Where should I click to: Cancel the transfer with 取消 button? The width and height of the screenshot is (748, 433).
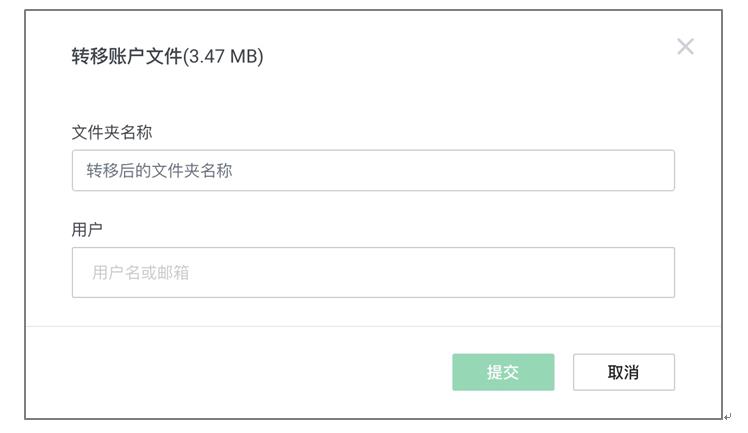(x=623, y=372)
